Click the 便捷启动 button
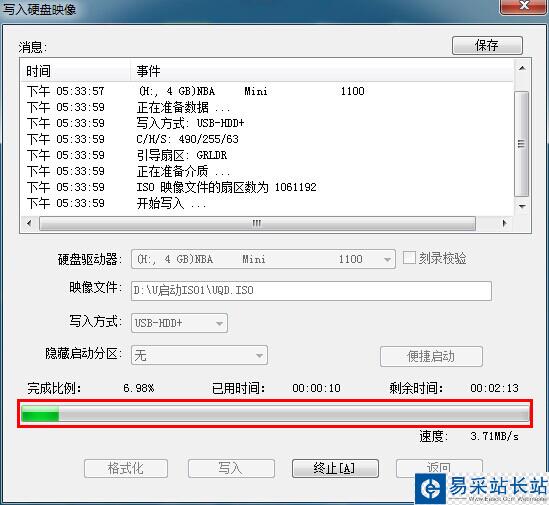 coord(431,356)
